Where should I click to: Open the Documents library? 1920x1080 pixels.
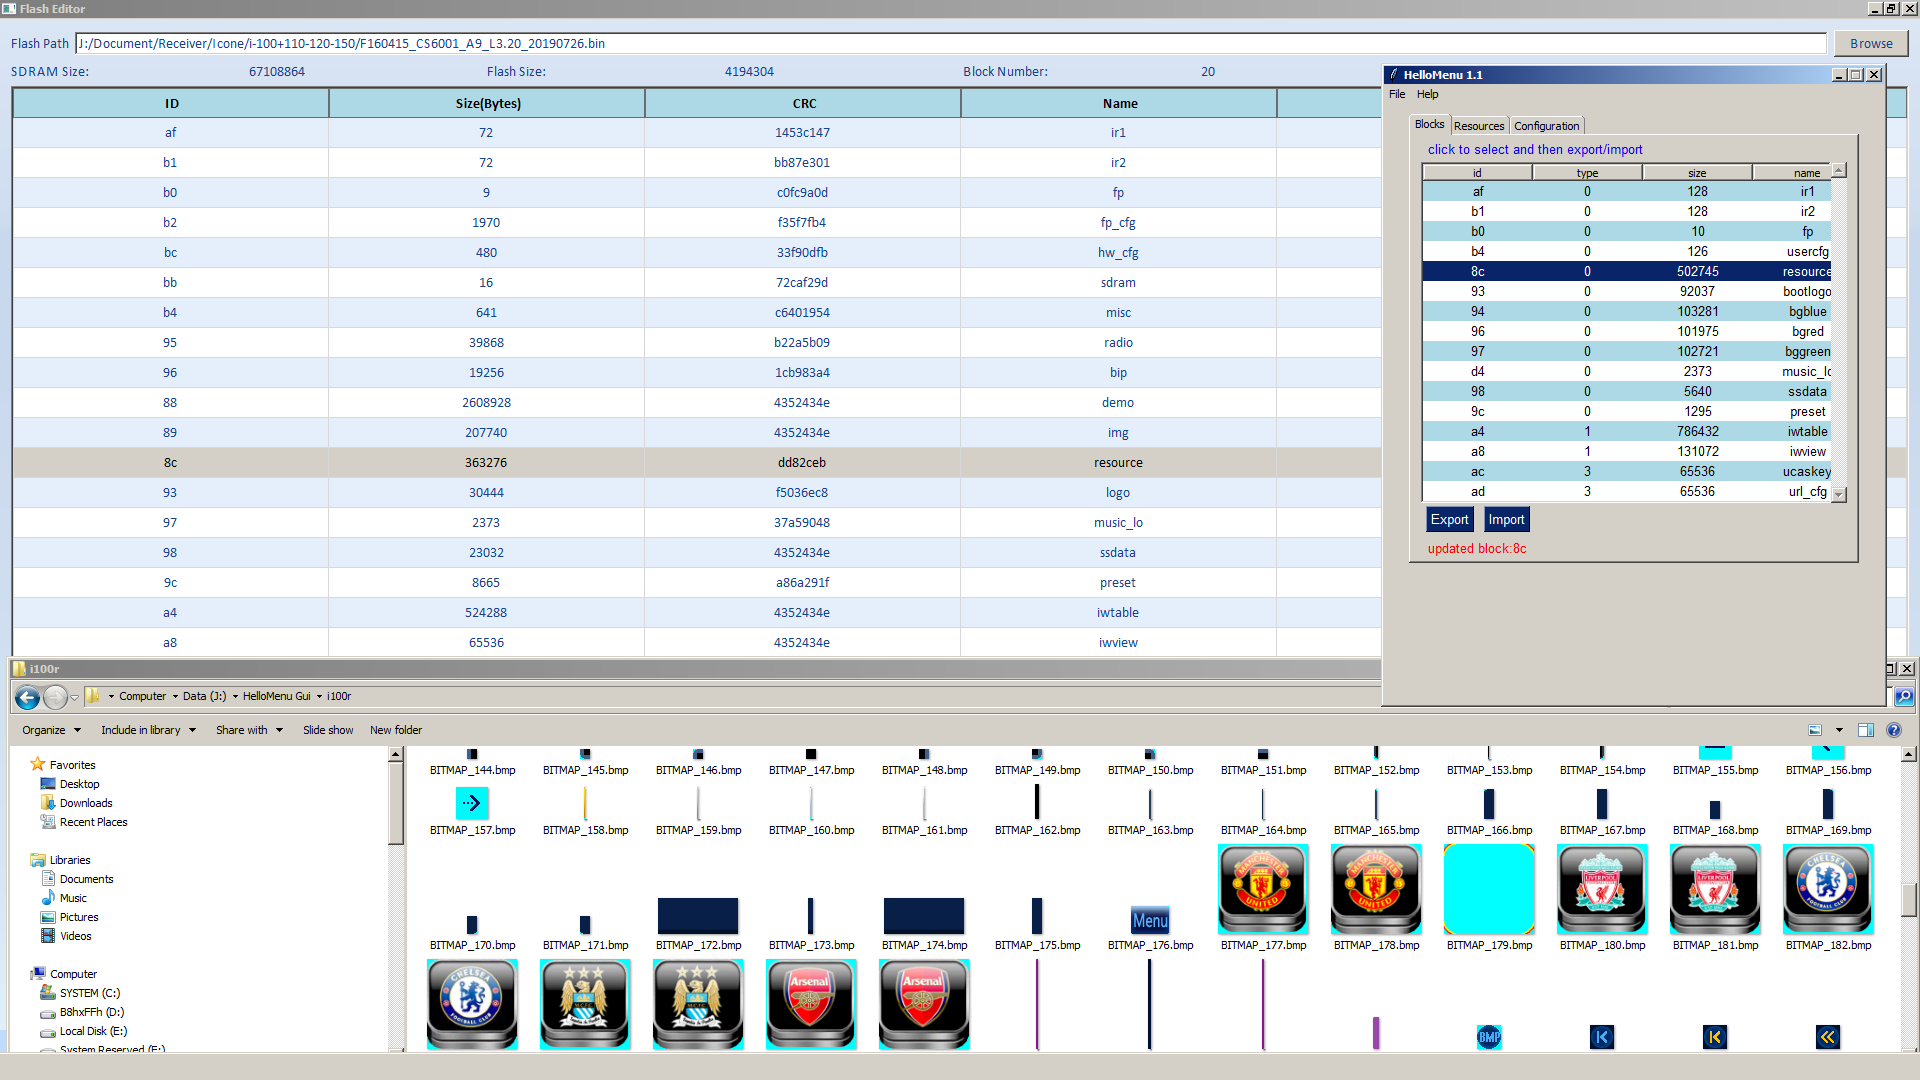pyautogui.click(x=86, y=879)
